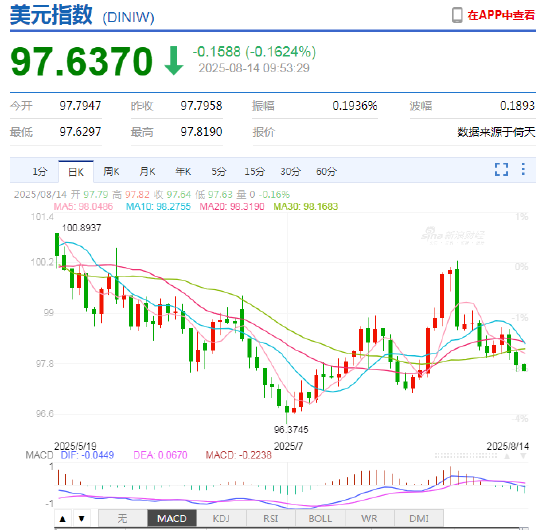Click the gray down triangle below 2025/8/14

[x=523, y=456]
